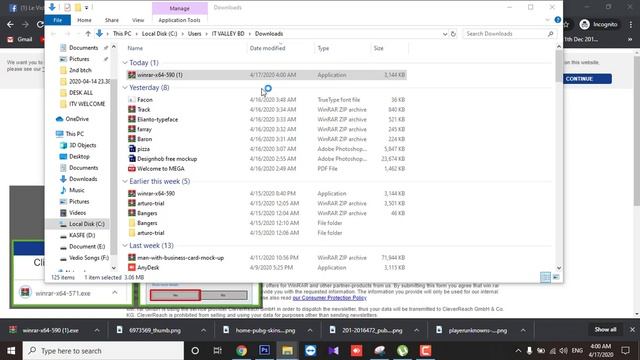Open the DESK ALL quick access folder

click(80, 93)
